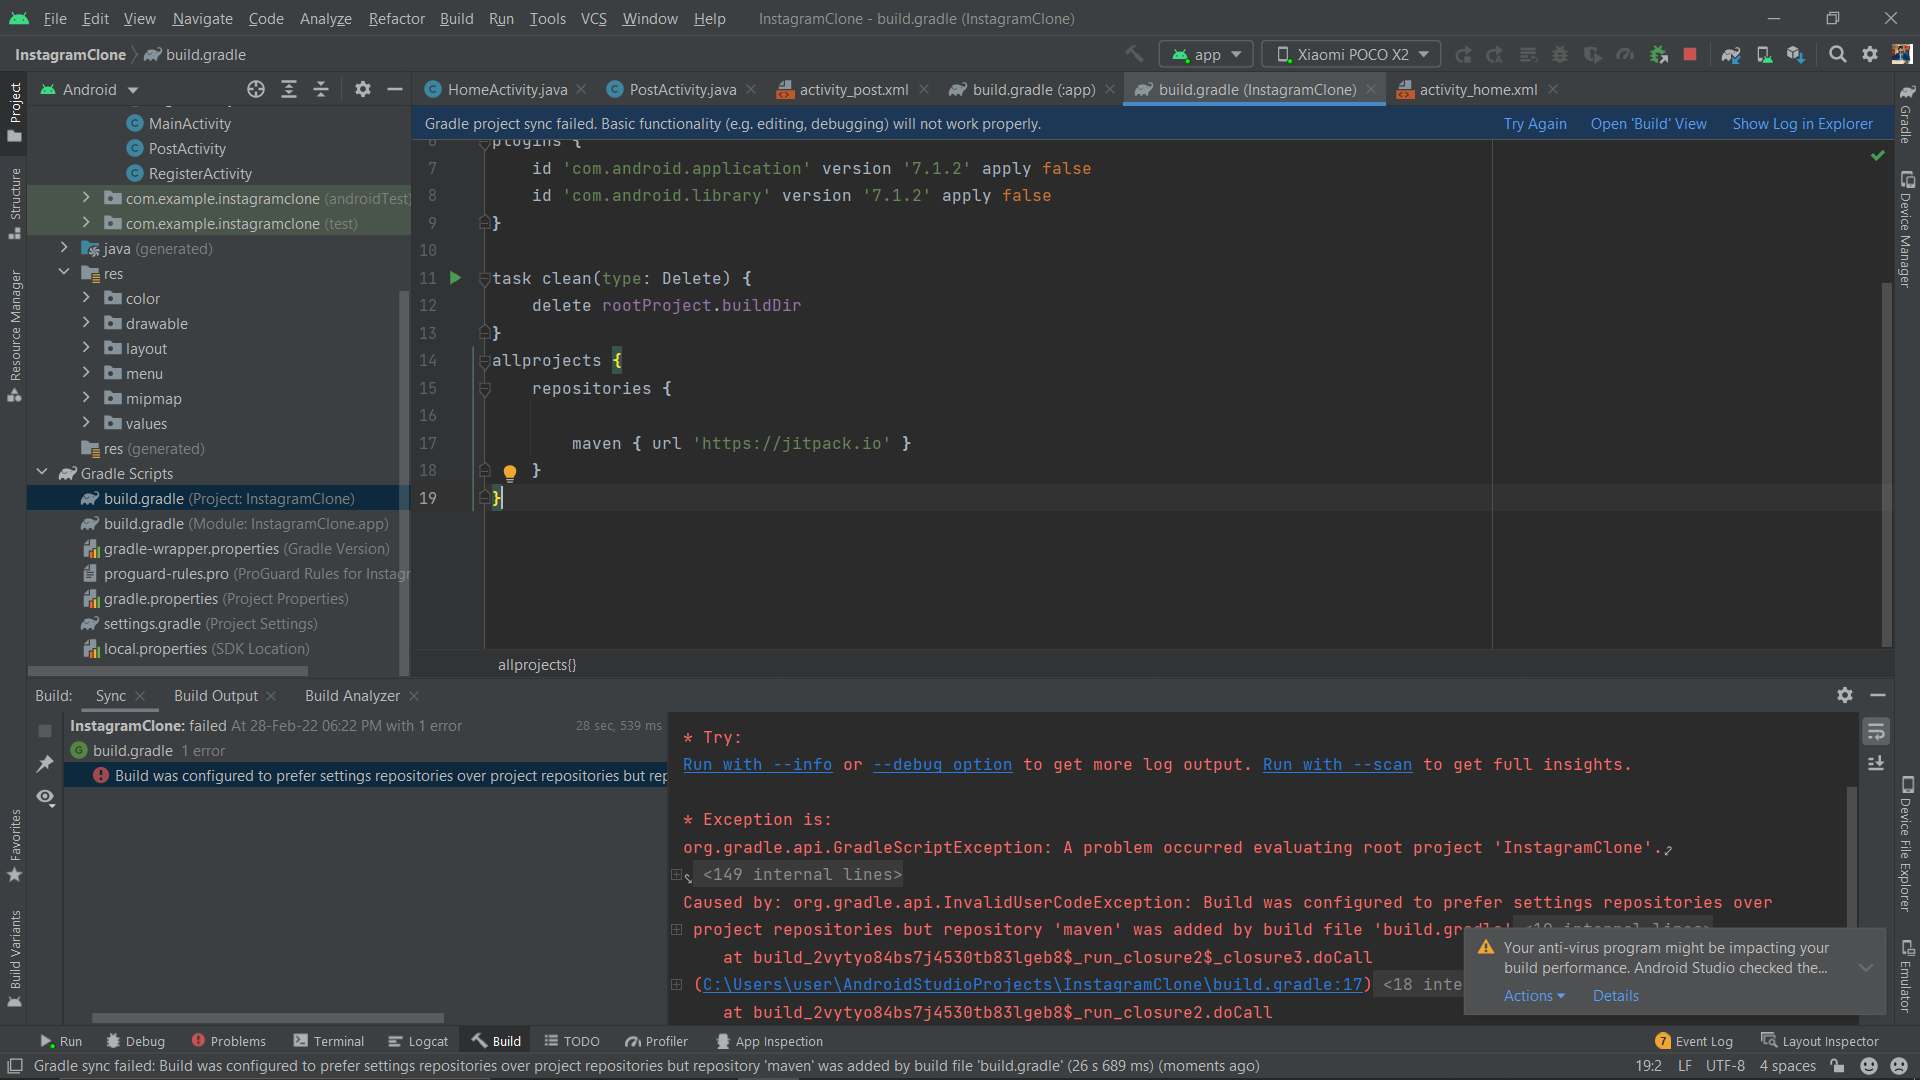Collapse All items in Project tree
Image resolution: width=1920 pixels, height=1080 pixels.
(x=321, y=89)
